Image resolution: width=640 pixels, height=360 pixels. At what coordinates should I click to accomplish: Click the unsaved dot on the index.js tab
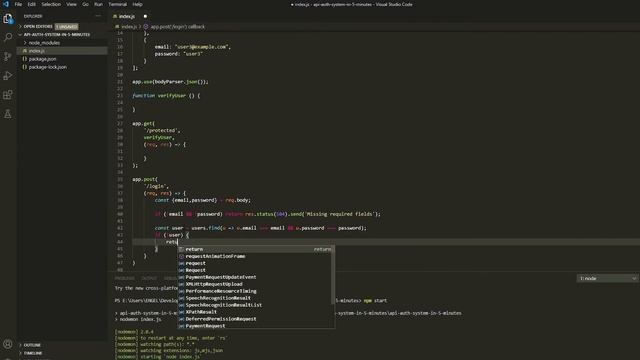click(145, 16)
